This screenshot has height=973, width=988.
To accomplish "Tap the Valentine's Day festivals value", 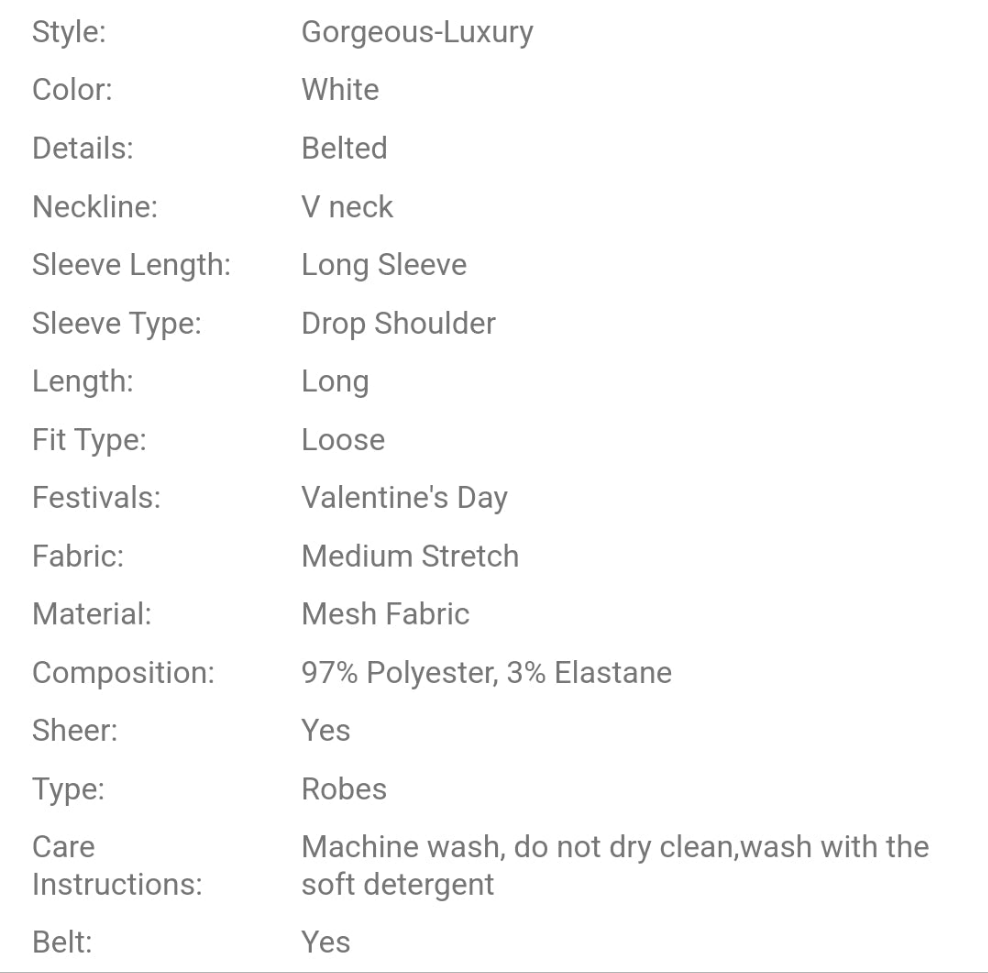I will pos(404,498).
